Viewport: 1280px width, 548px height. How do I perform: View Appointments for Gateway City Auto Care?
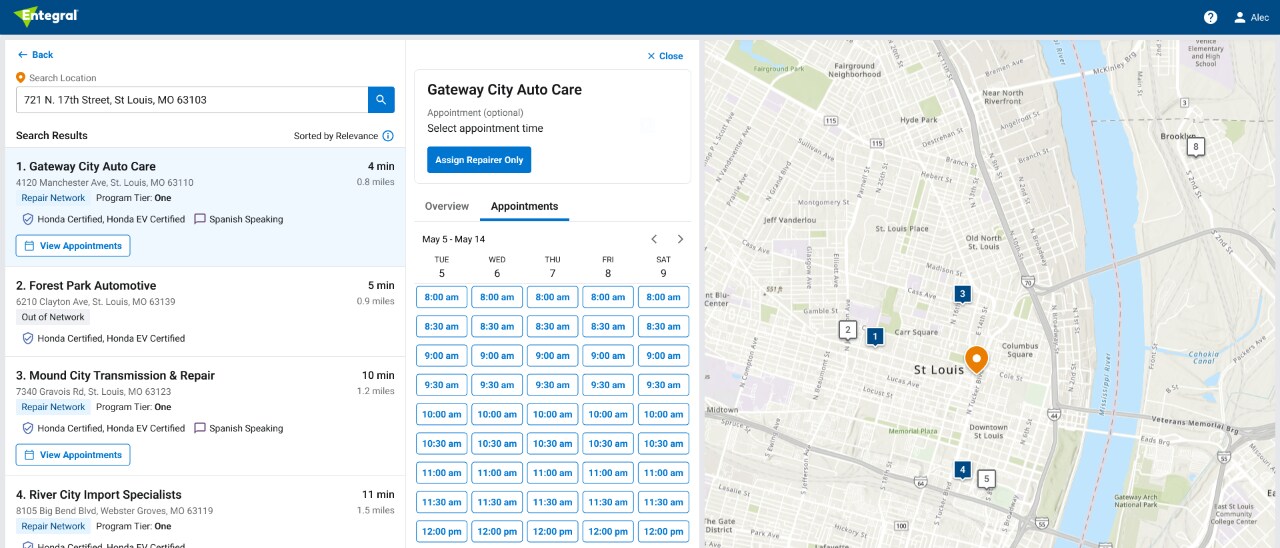73,246
